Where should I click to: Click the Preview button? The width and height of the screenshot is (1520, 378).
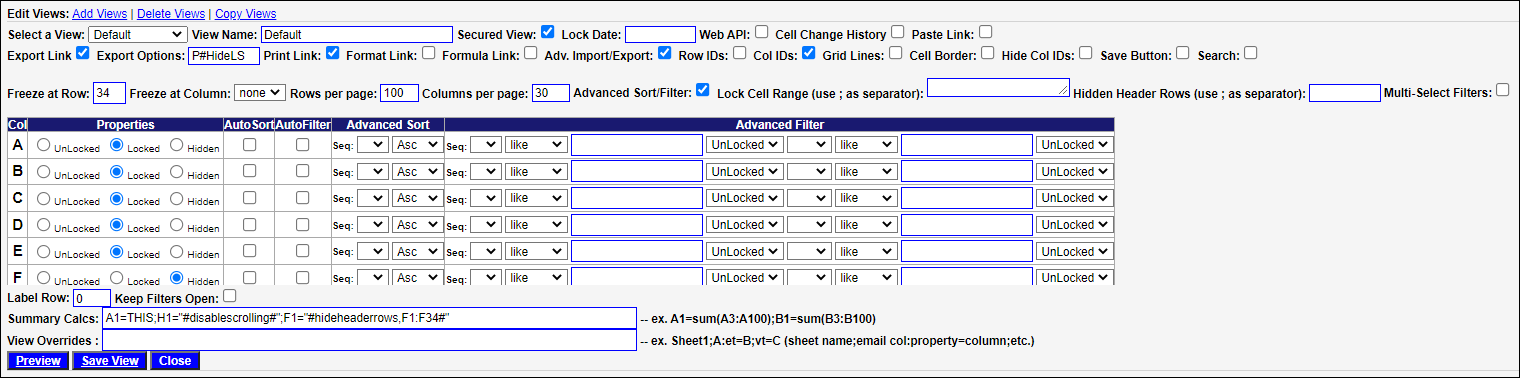click(x=38, y=361)
